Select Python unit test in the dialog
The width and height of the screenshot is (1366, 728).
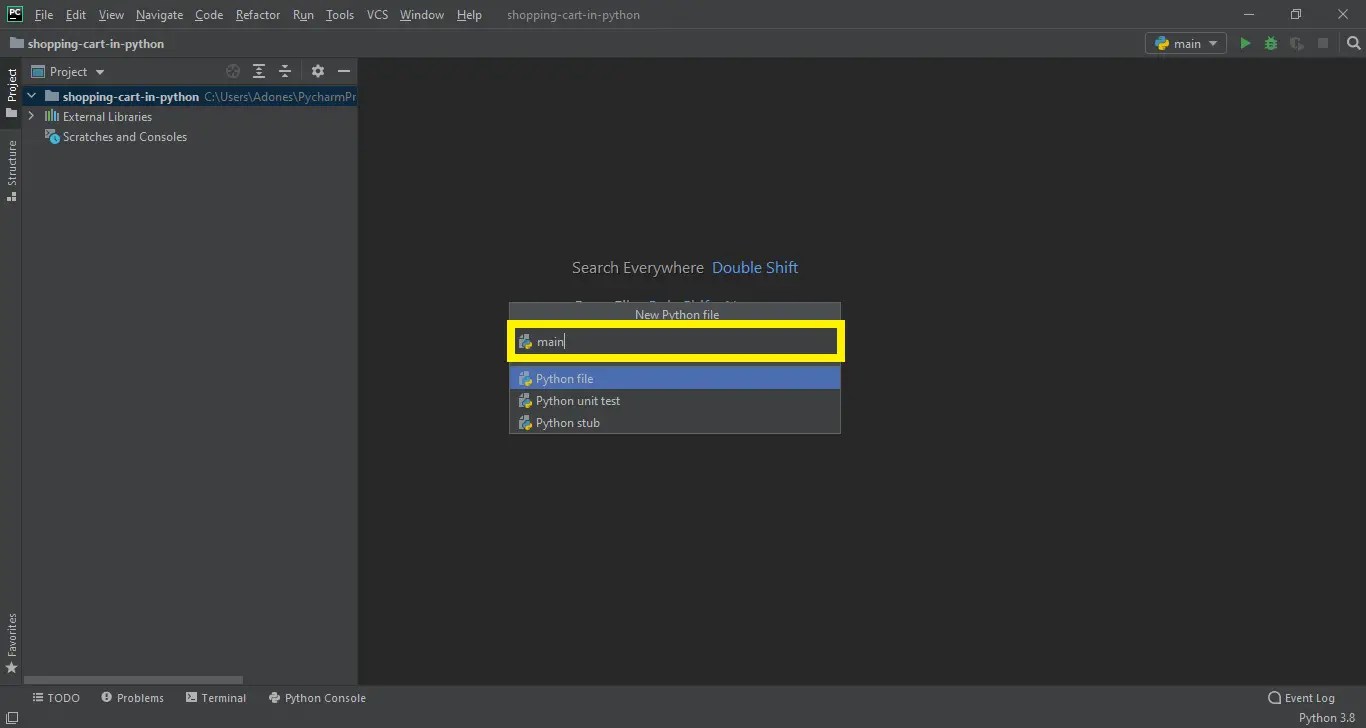coord(577,400)
